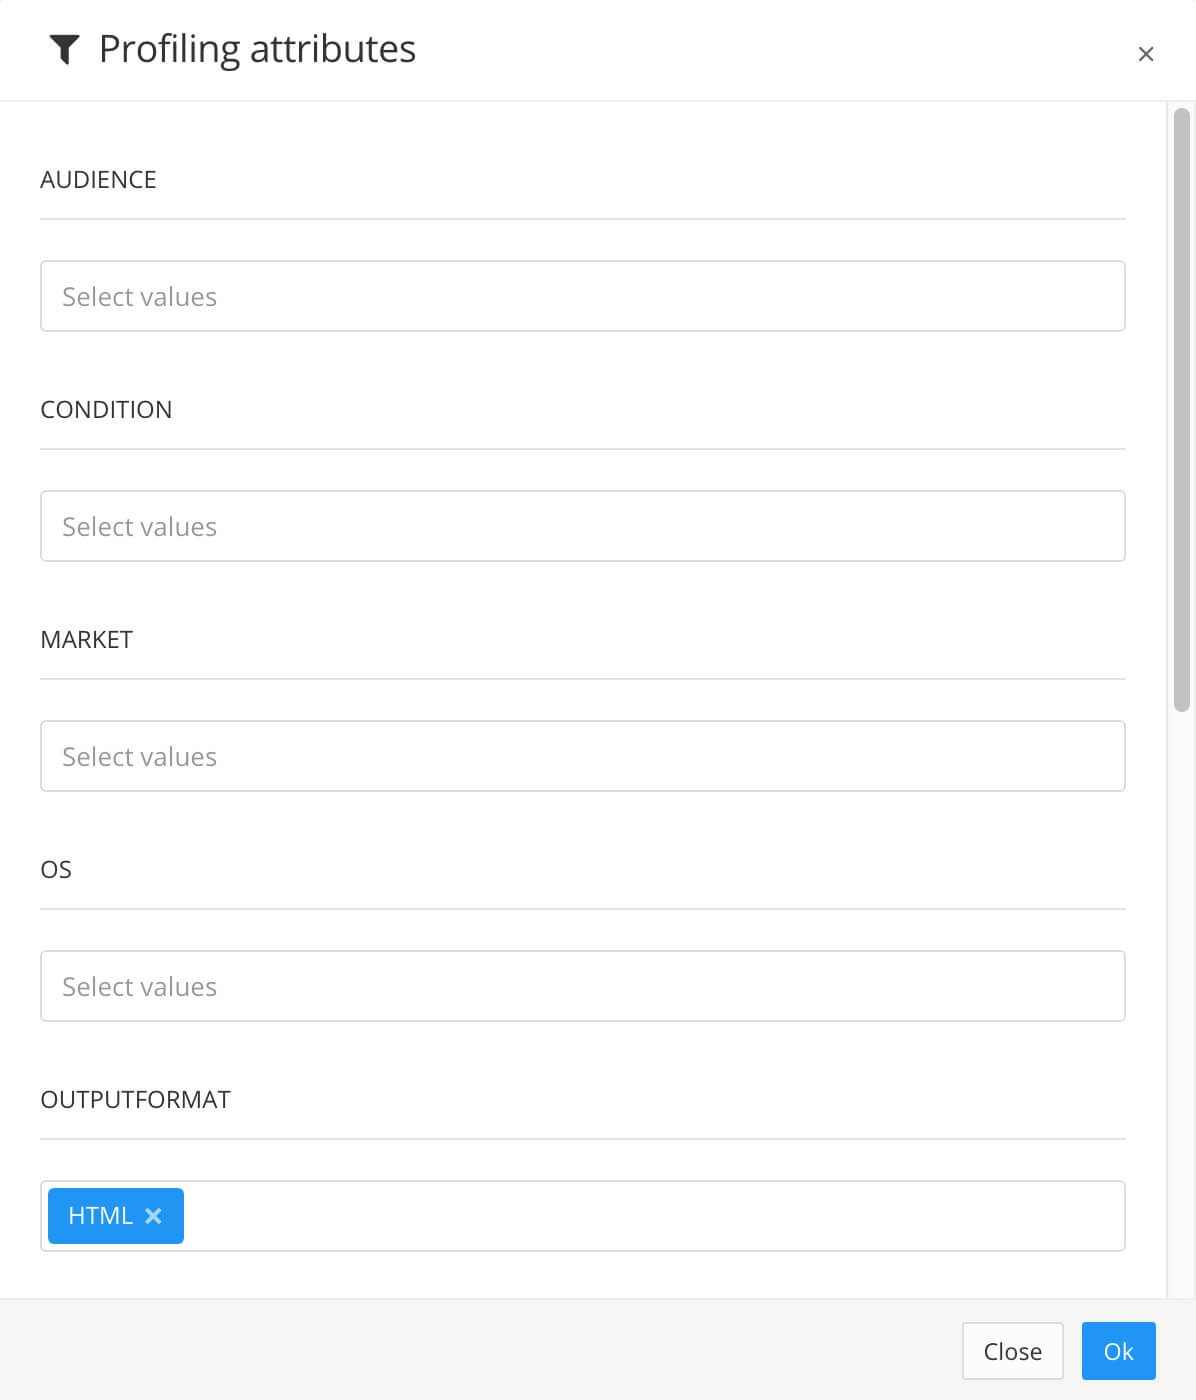Click the Close button
Image resolution: width=1196 pixels, height=1400 pixels.
click(x=1012, y=1351)
